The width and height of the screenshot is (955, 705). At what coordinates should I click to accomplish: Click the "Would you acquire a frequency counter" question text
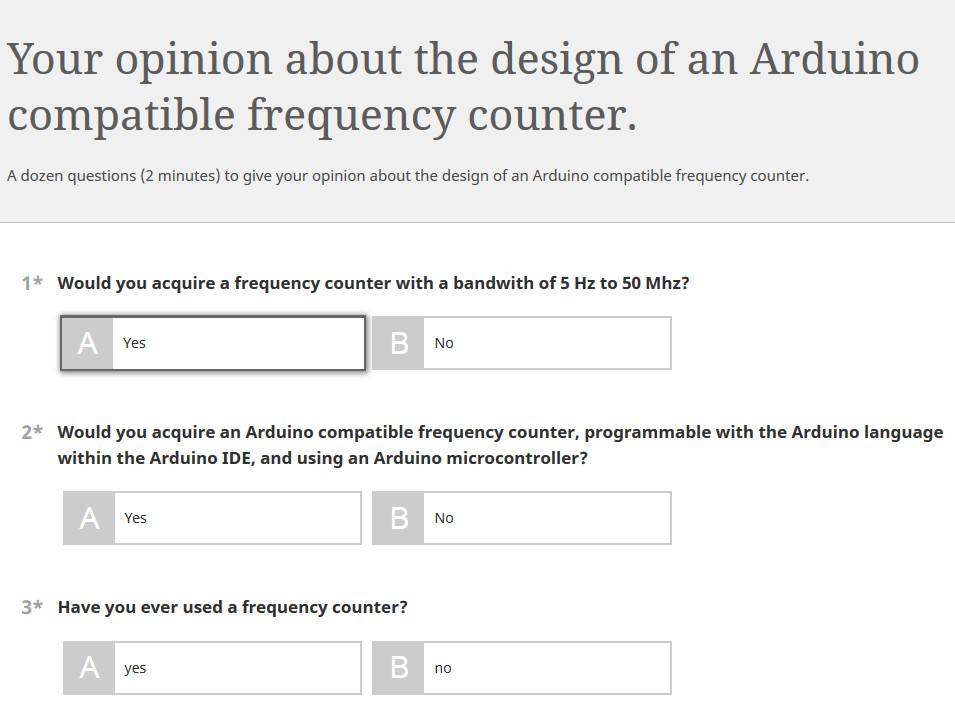[x=373, y=283]
